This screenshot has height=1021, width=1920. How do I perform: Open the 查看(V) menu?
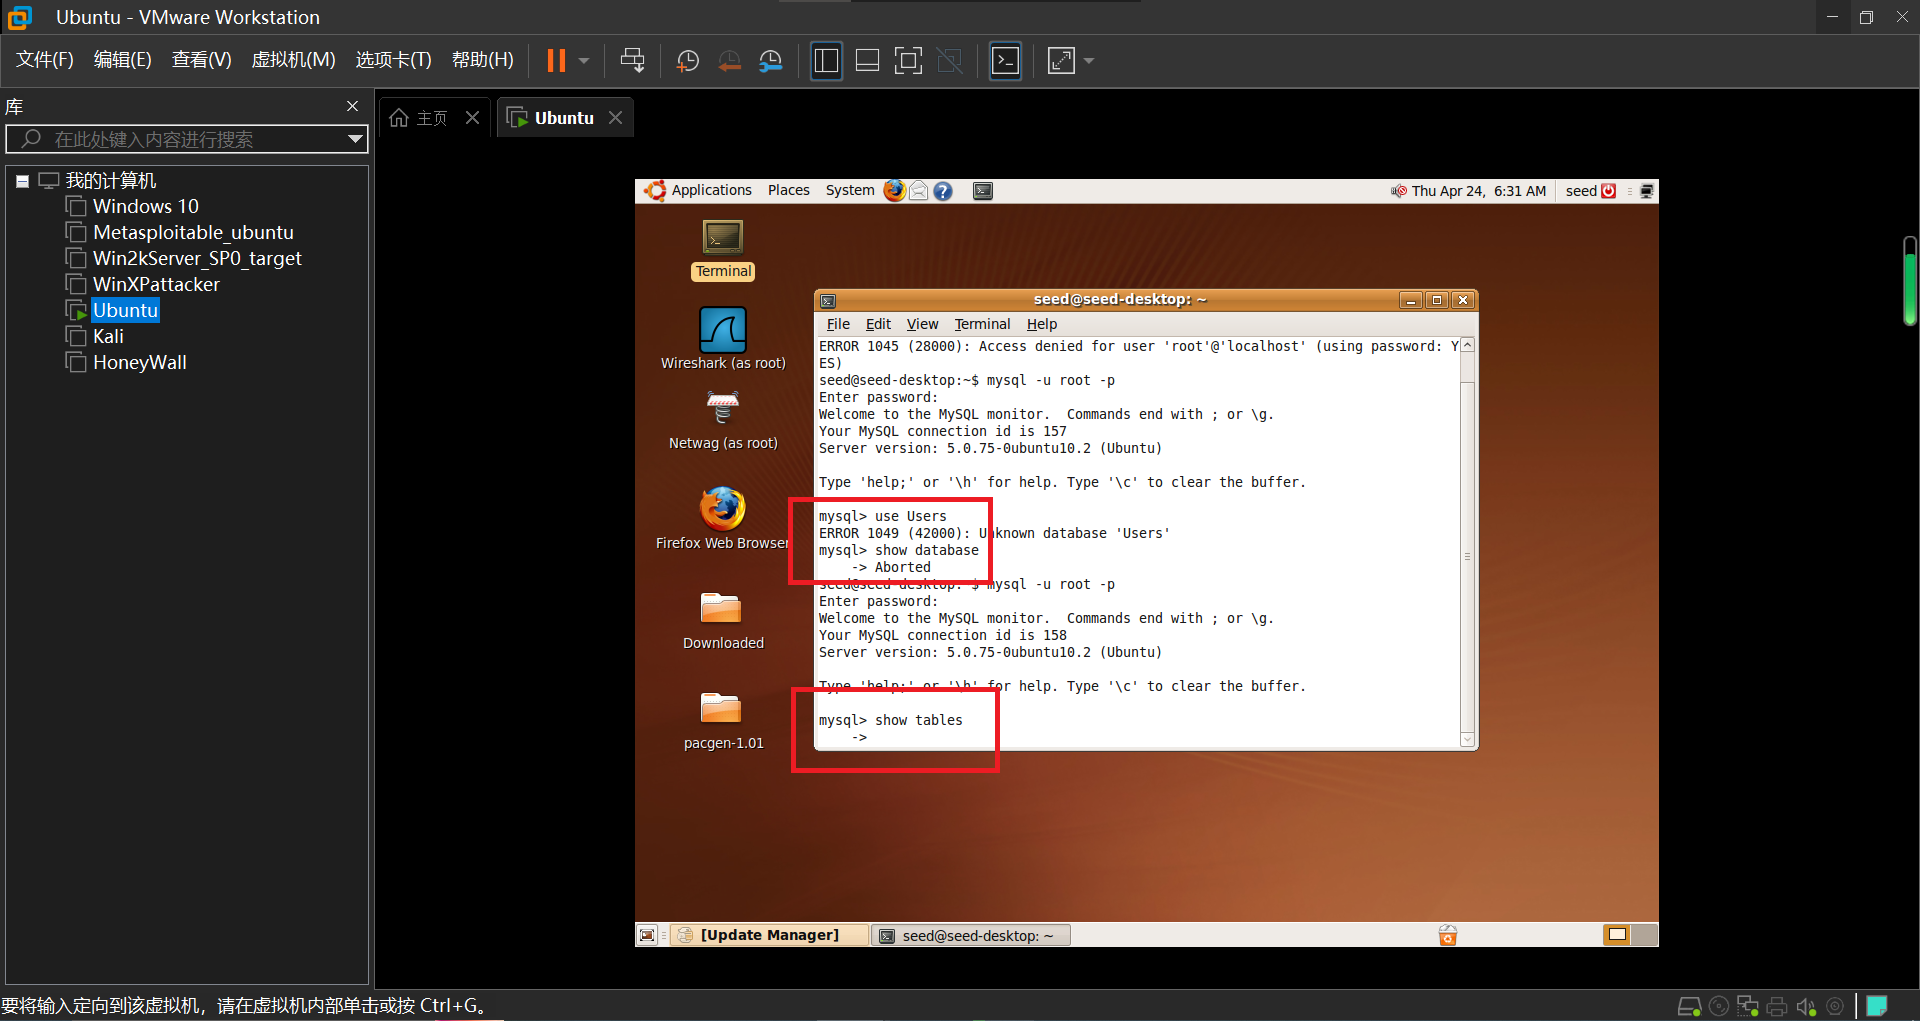tap(202, 60)
